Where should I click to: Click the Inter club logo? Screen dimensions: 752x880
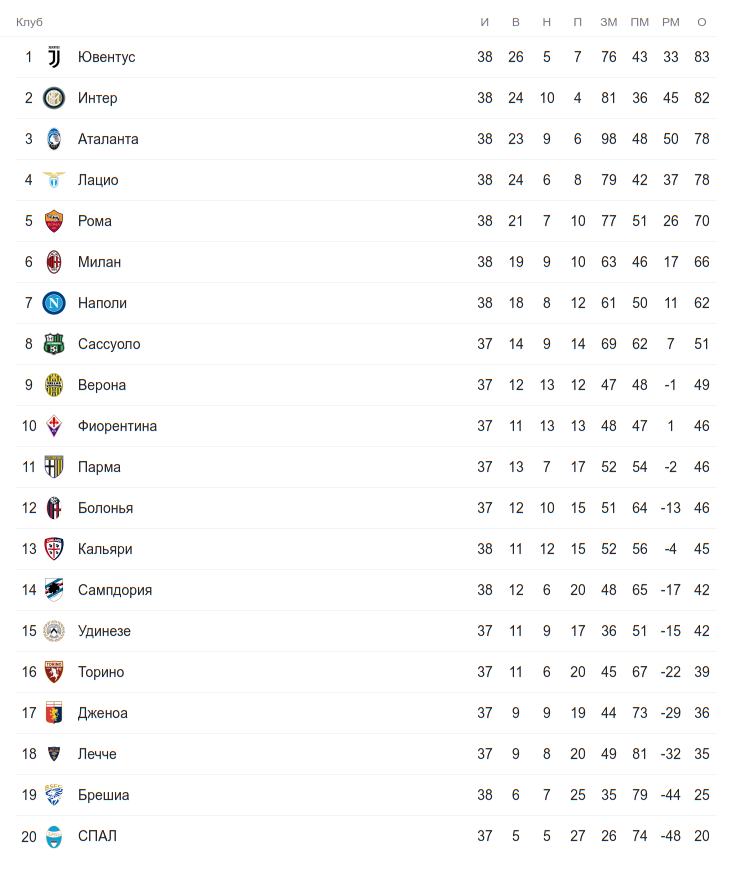pos(54,98)
